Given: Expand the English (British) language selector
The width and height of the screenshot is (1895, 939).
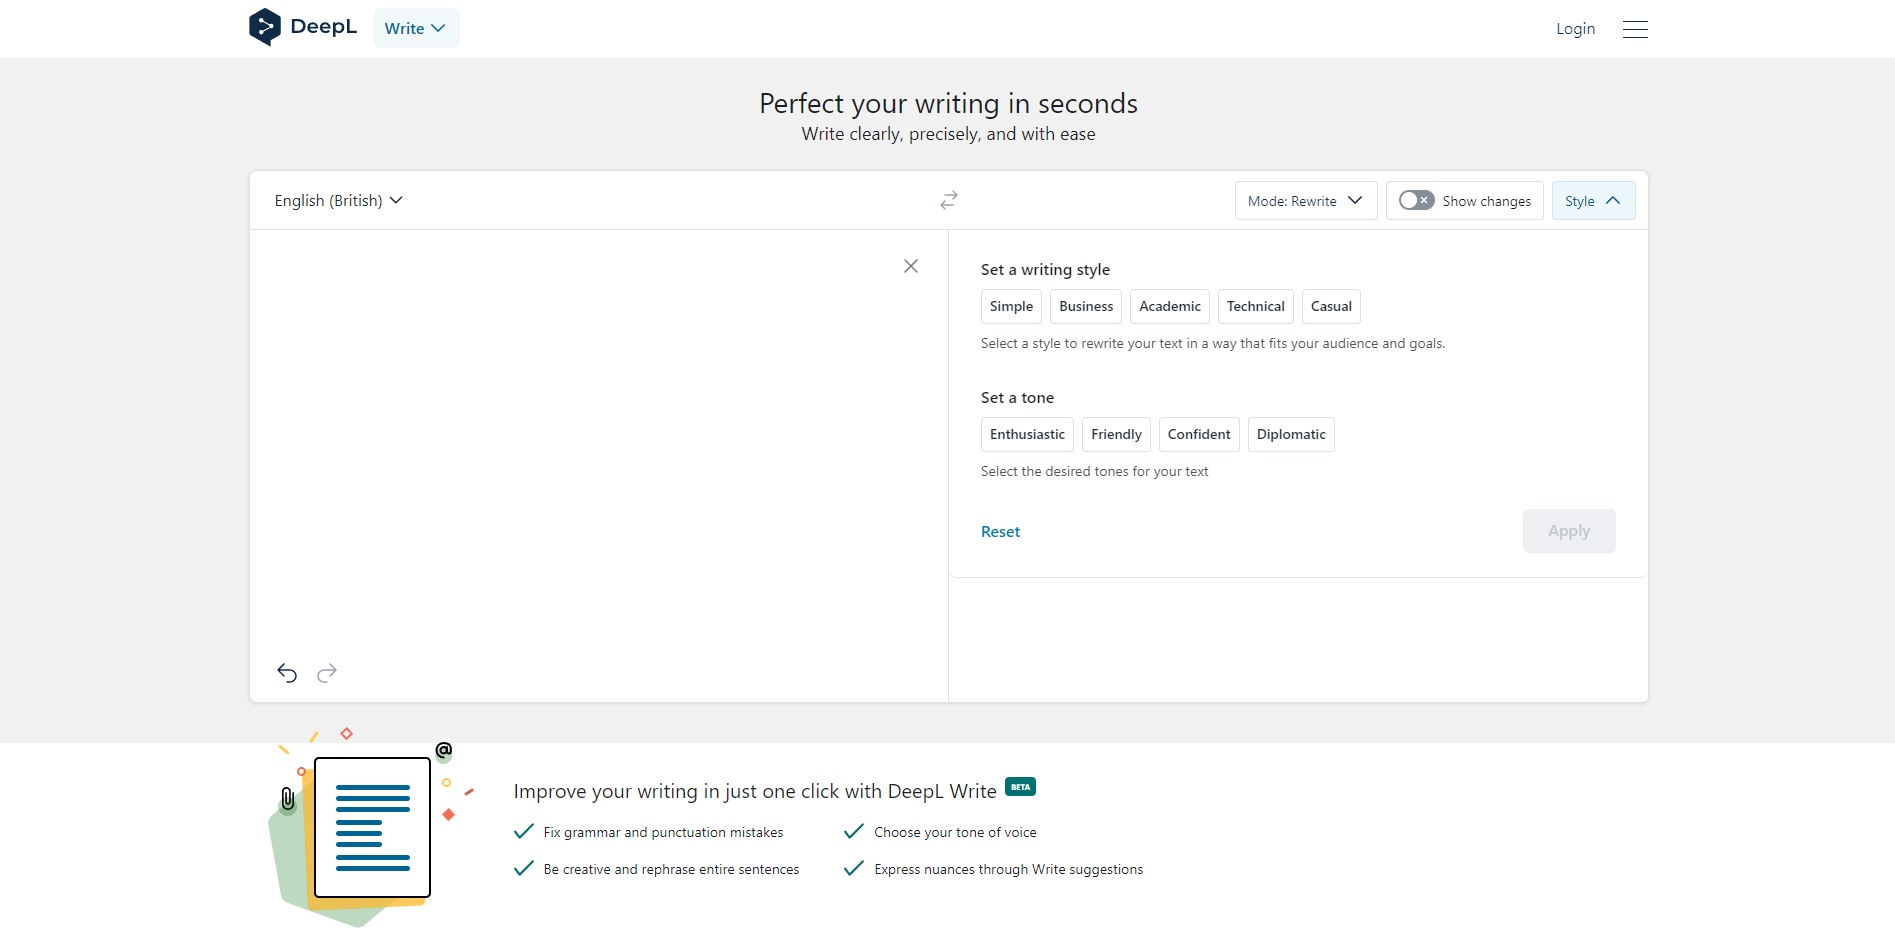Looking at the screenshot, I should pos(339,200).
